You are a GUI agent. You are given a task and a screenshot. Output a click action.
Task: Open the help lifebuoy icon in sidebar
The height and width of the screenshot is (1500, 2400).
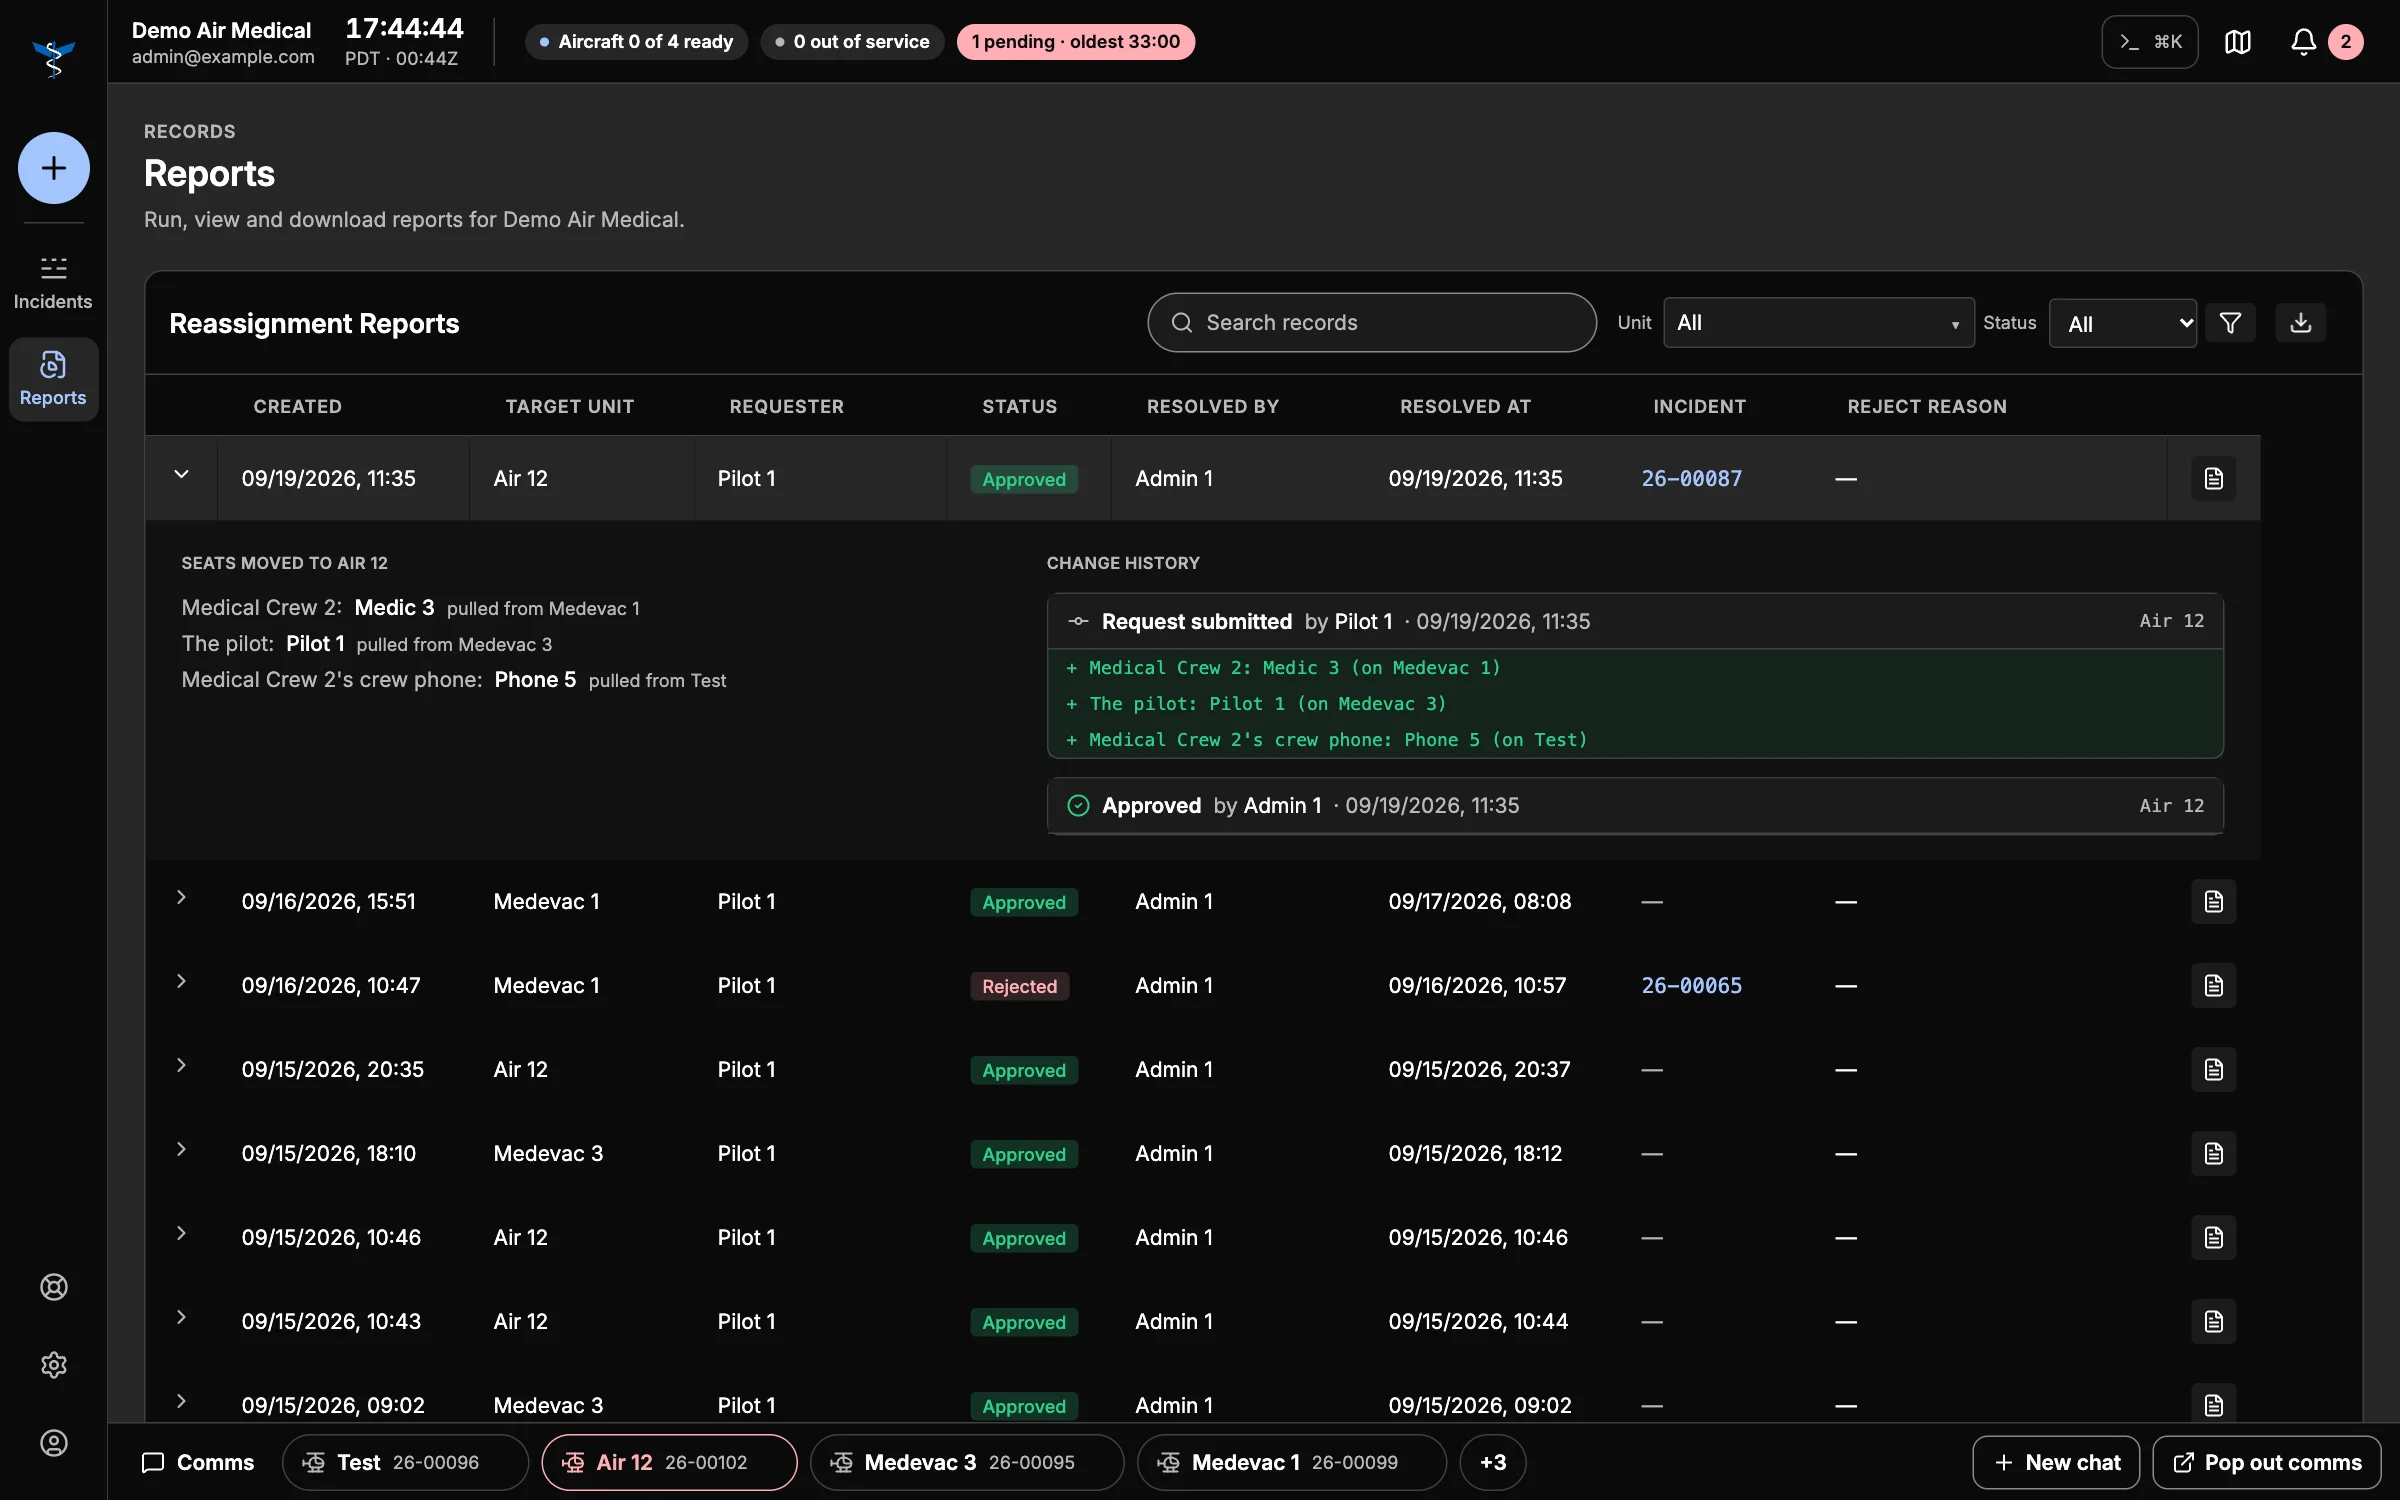(x=54, y=1287)
